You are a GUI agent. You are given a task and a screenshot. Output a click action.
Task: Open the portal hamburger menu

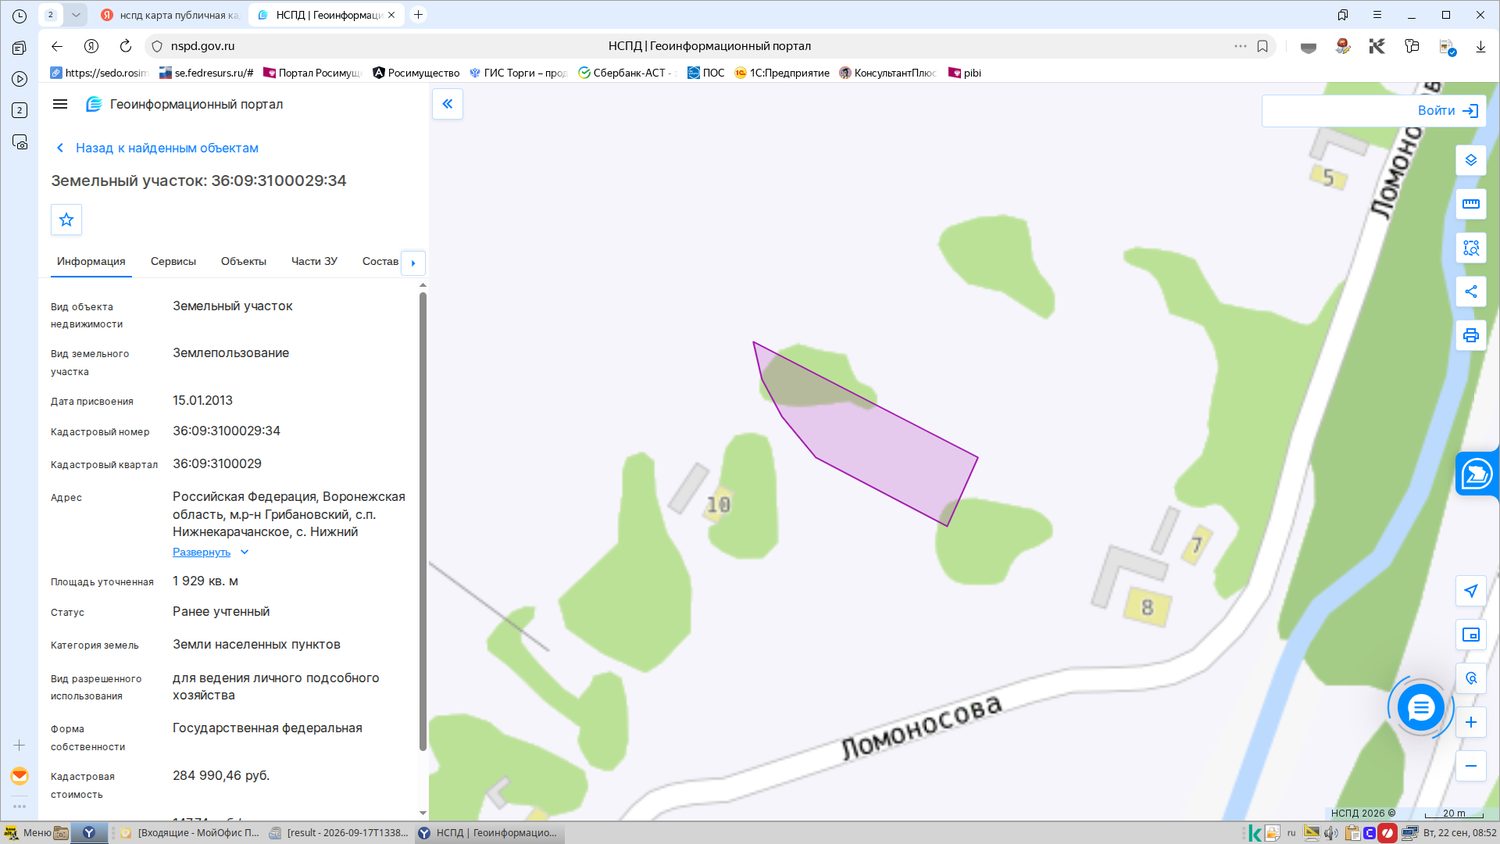60,104
